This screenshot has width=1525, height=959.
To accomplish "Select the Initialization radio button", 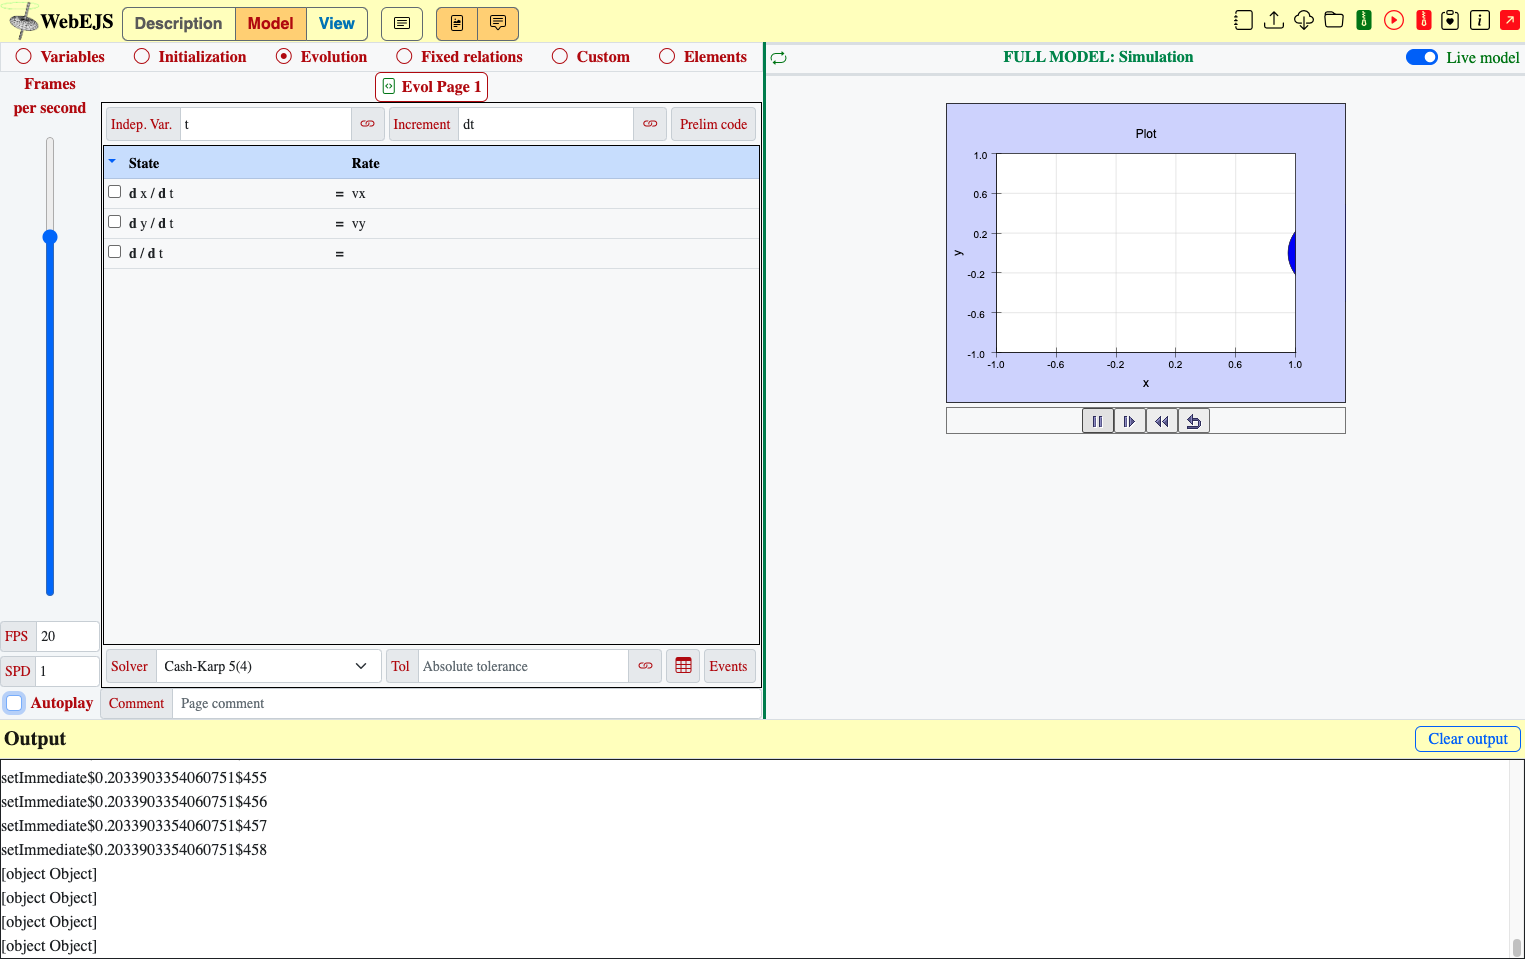I will tap(142, 57).
